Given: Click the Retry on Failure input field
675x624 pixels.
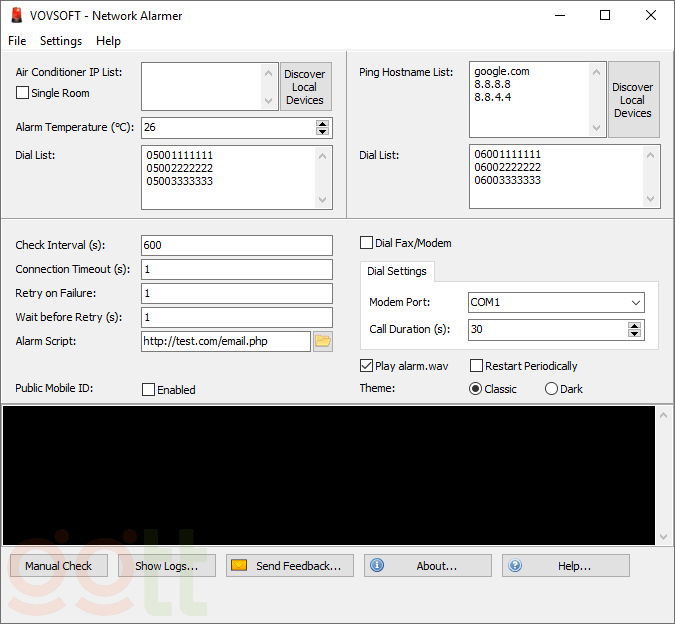Looking at the screenshot, I should [237, 293].
